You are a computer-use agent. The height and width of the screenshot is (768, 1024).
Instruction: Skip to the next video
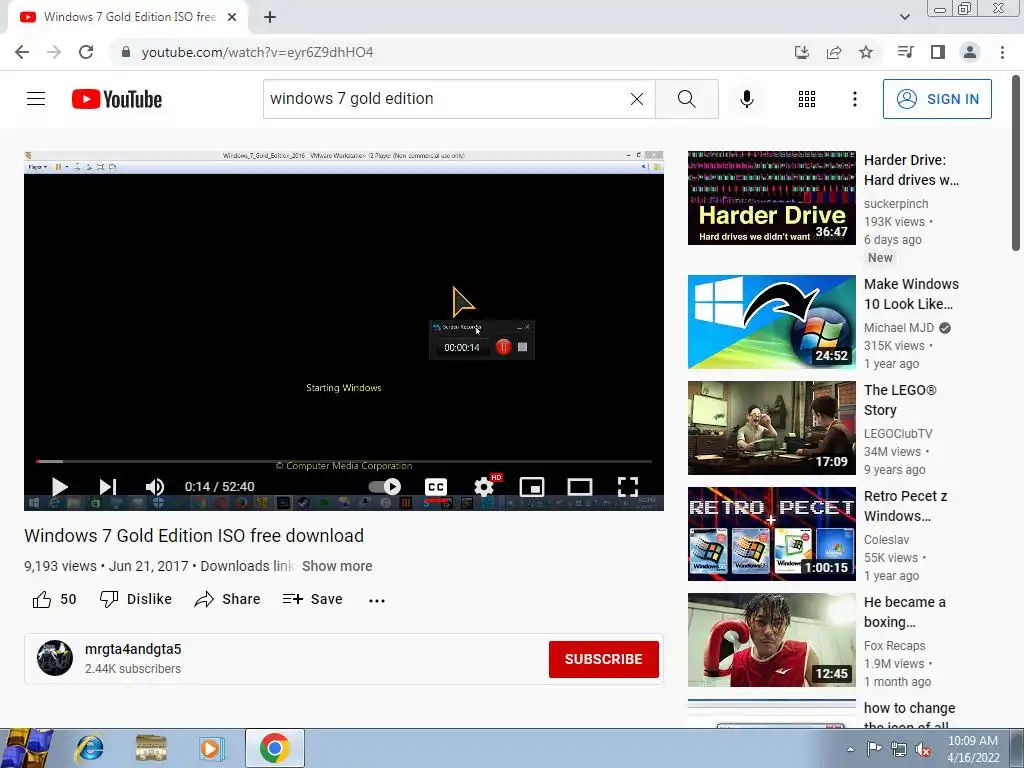[x=108, y=487]
